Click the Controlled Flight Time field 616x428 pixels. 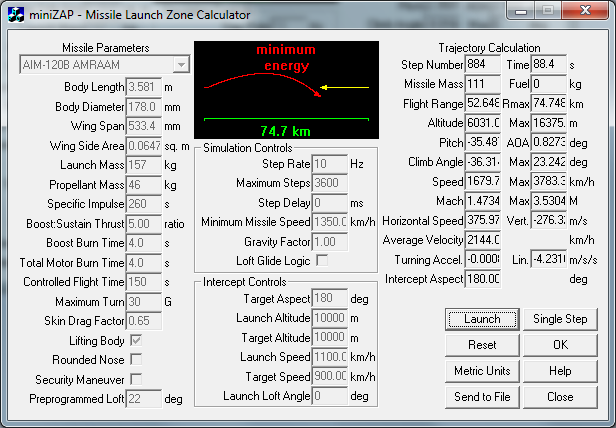point(144,282)
